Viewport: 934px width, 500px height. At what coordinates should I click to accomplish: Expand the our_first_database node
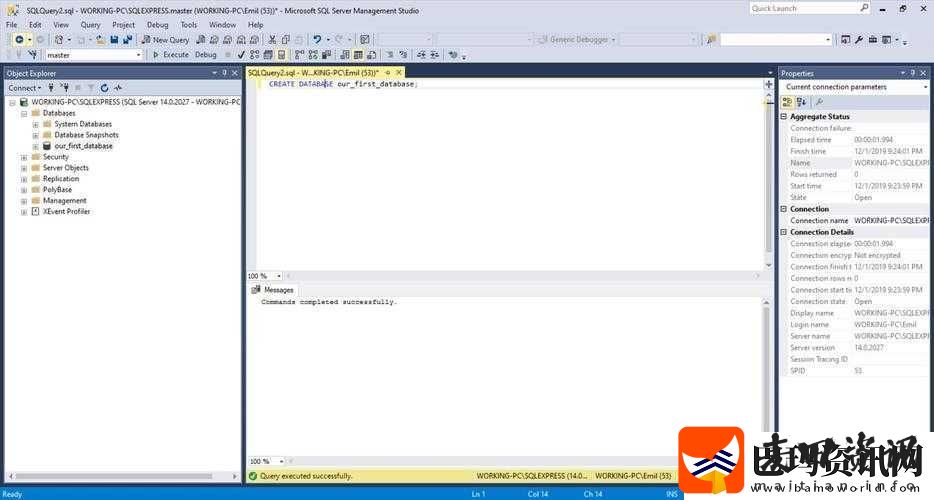pyautogui.click(x=35, y=146)
